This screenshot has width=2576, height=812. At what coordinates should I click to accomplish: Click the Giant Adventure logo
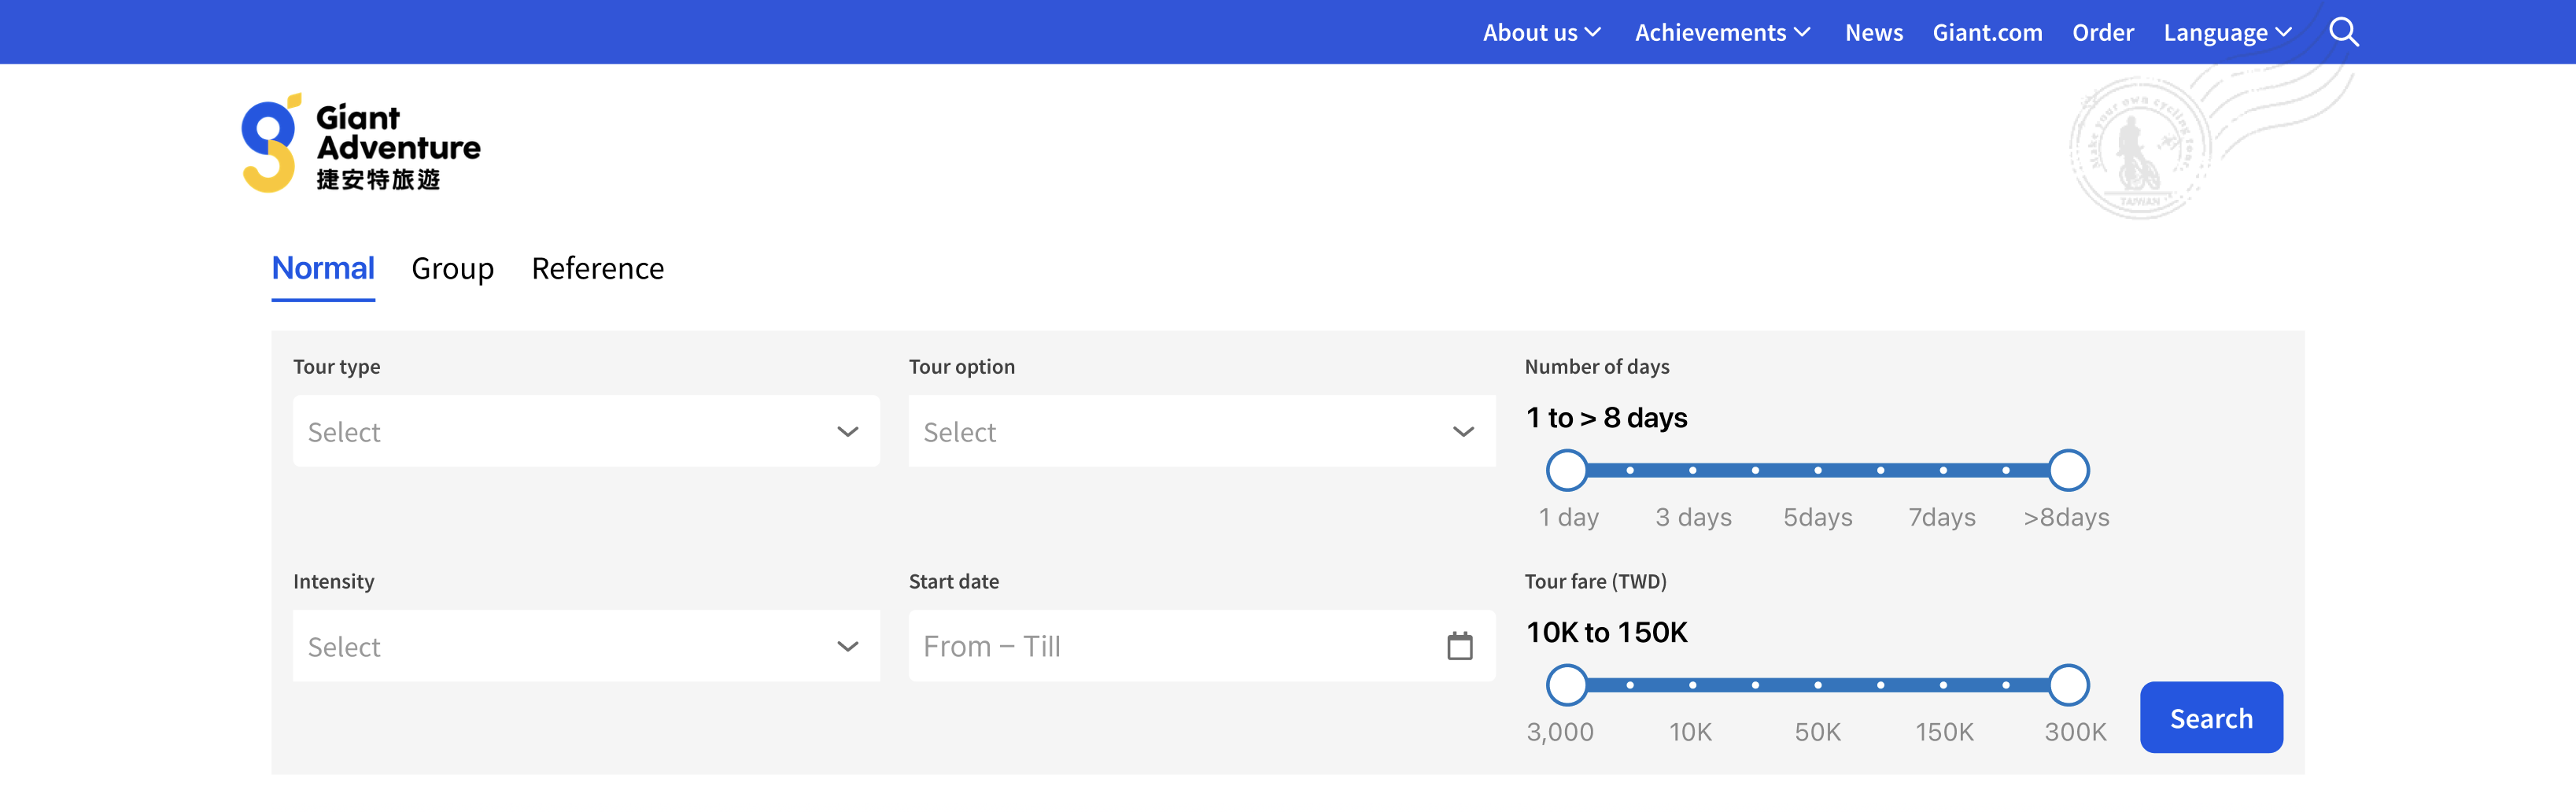(x=361, y=145)
